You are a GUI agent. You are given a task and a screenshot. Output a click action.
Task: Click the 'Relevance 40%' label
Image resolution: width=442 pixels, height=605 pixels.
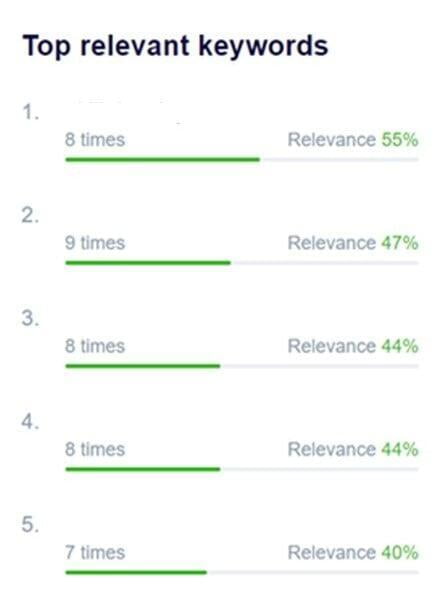tap(353, 553)
